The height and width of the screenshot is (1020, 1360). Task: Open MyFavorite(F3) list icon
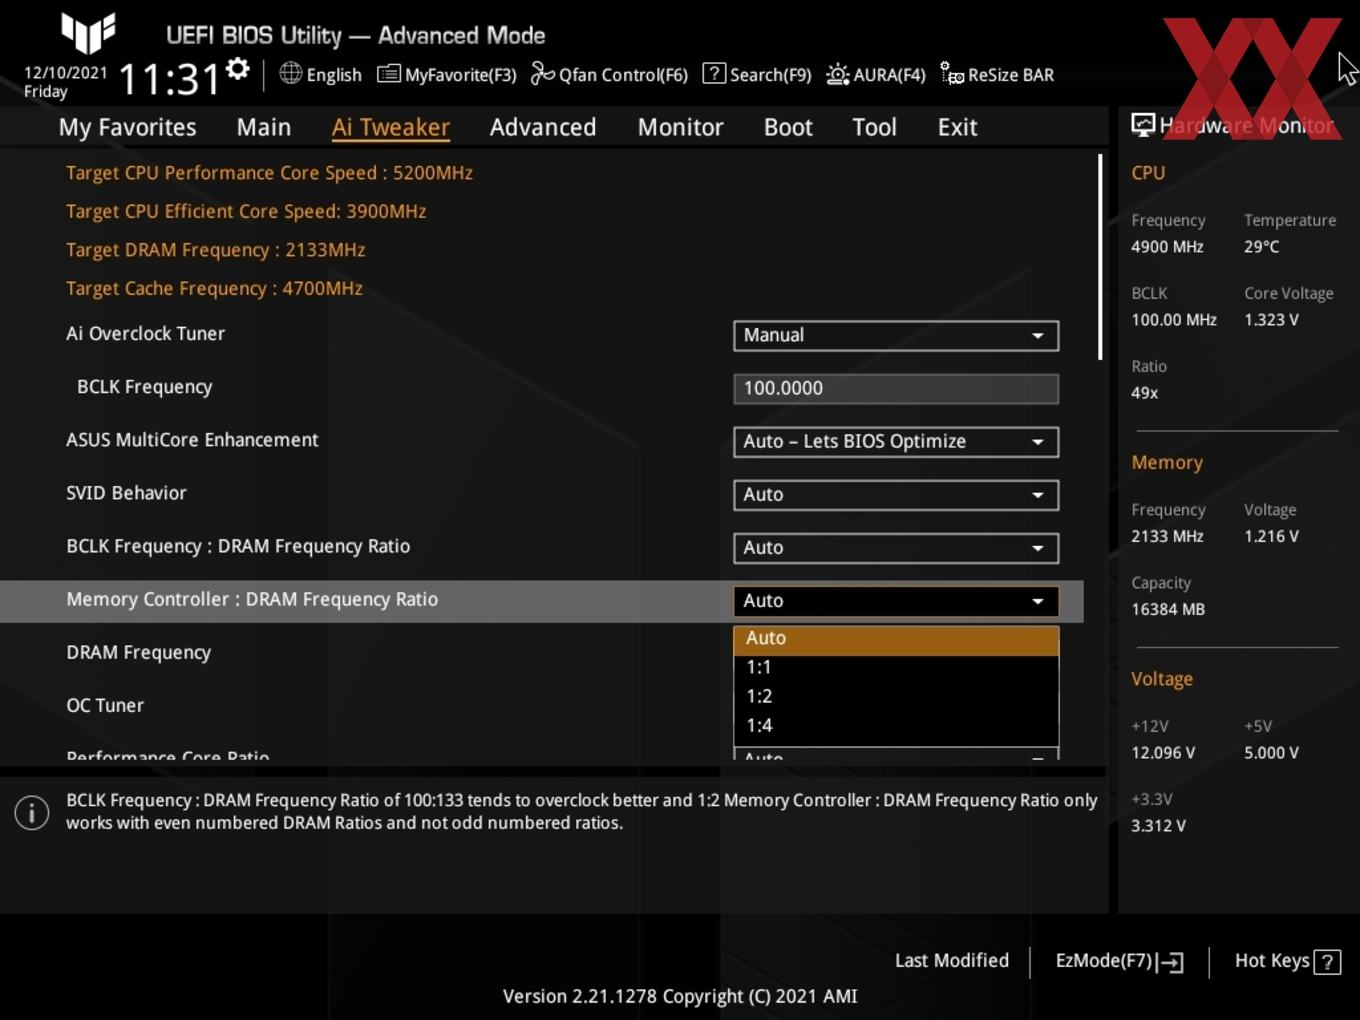pyautogui.click(x=389, y=74)
